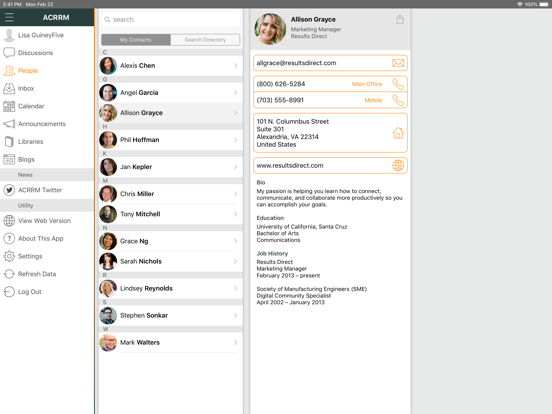The height and width of the screenshot is (414, 552).
Task: Open the ACRRM Twitter bird icon
Action: pyautogui.click(x=9, y=190)
